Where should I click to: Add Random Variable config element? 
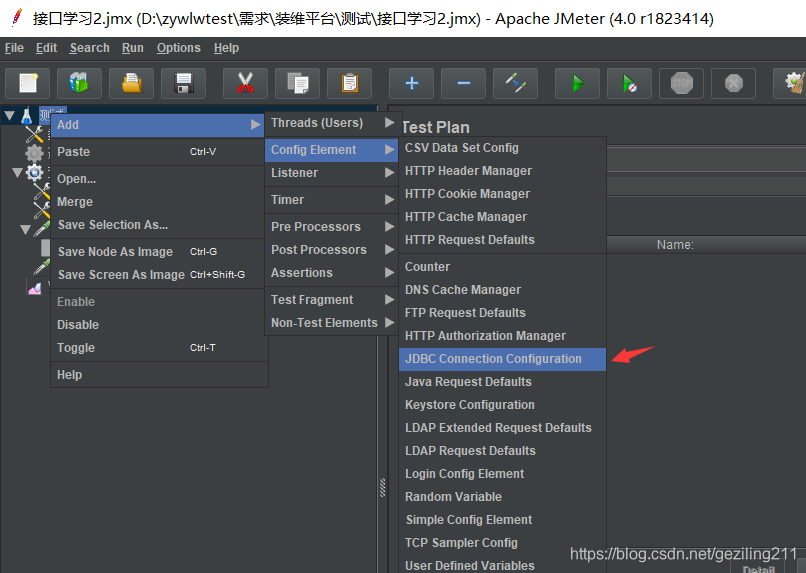[503, 497]
